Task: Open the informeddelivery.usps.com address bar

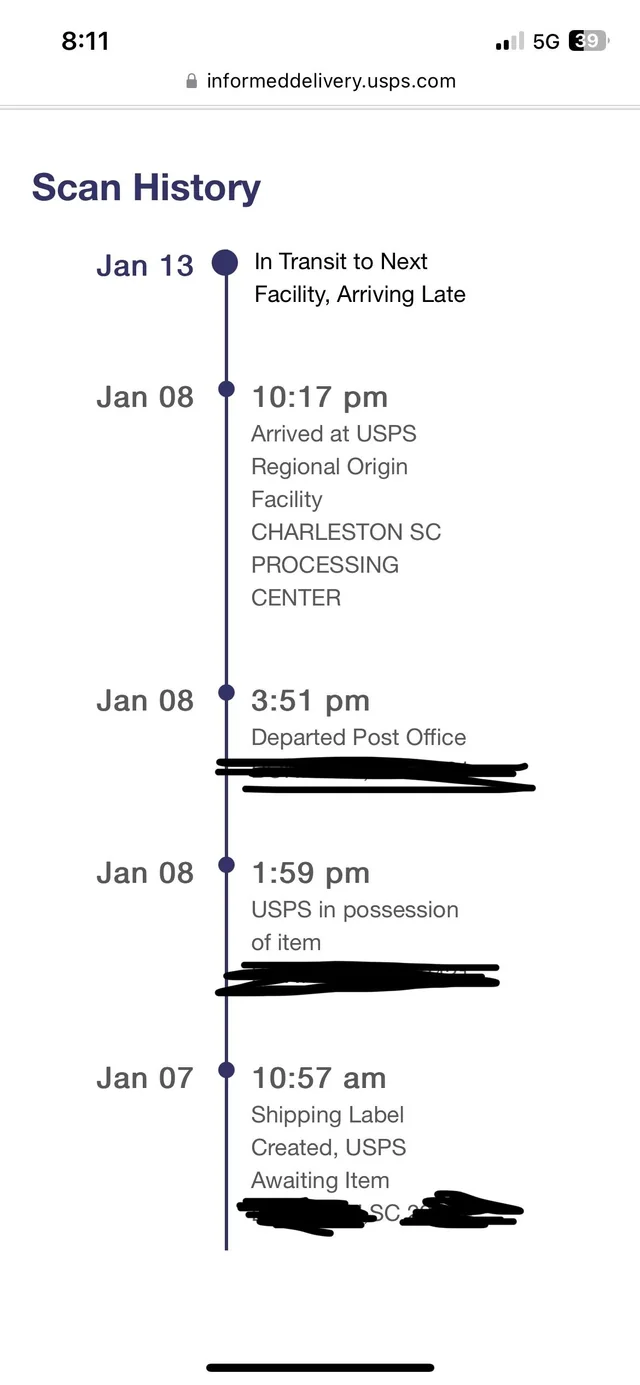Action: coord(330,82)
